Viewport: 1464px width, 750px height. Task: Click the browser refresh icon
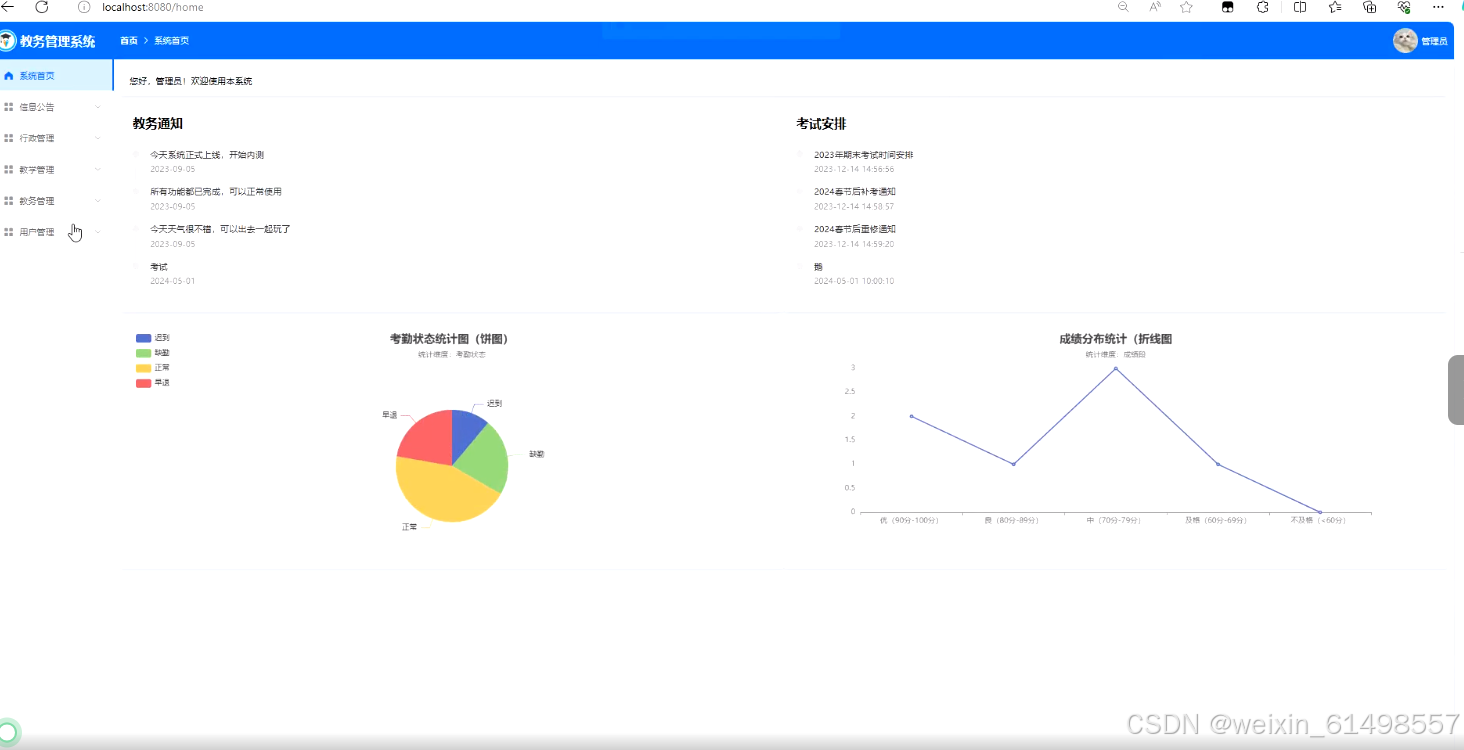pos(41,7)
